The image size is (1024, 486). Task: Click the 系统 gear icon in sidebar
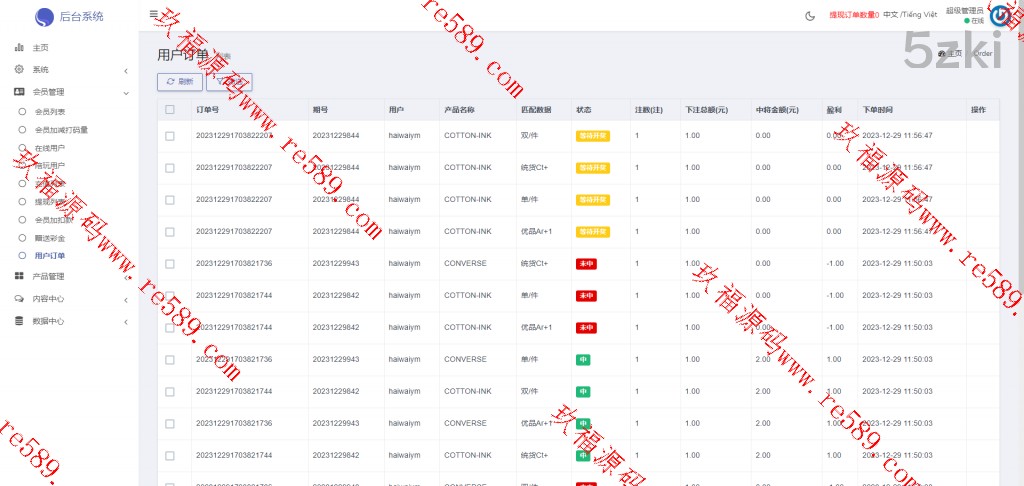tap(19, 70)
